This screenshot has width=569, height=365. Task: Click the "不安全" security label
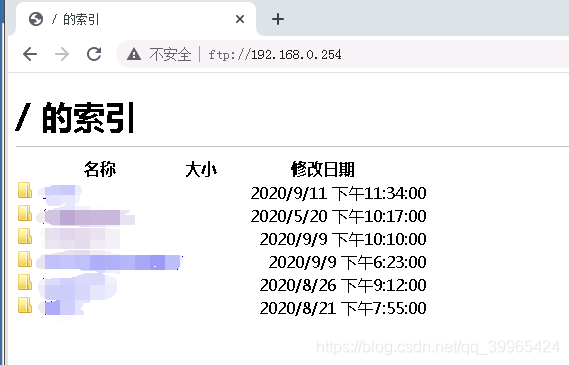(x=170, y=54)
